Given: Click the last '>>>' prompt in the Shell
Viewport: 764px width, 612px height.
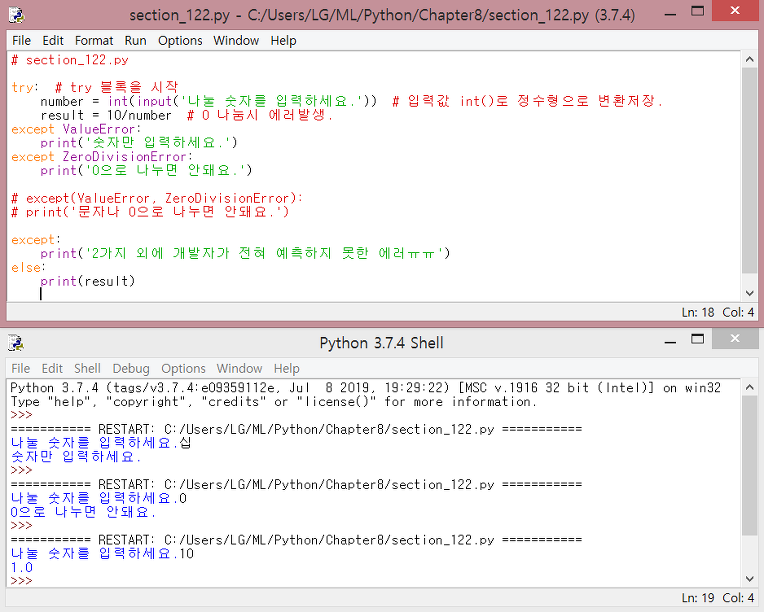Looking at the screenshot, I should pos(21,581).
